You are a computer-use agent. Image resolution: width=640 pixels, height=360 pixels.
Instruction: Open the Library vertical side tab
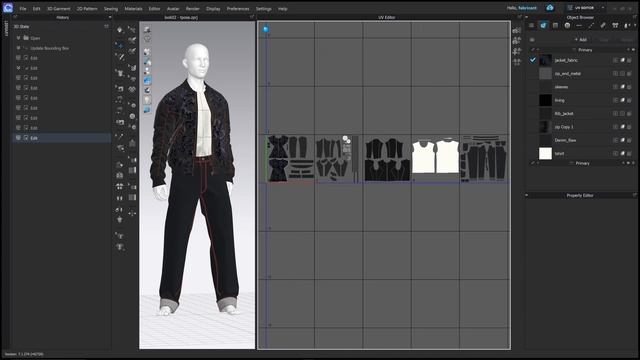(6, 29)
